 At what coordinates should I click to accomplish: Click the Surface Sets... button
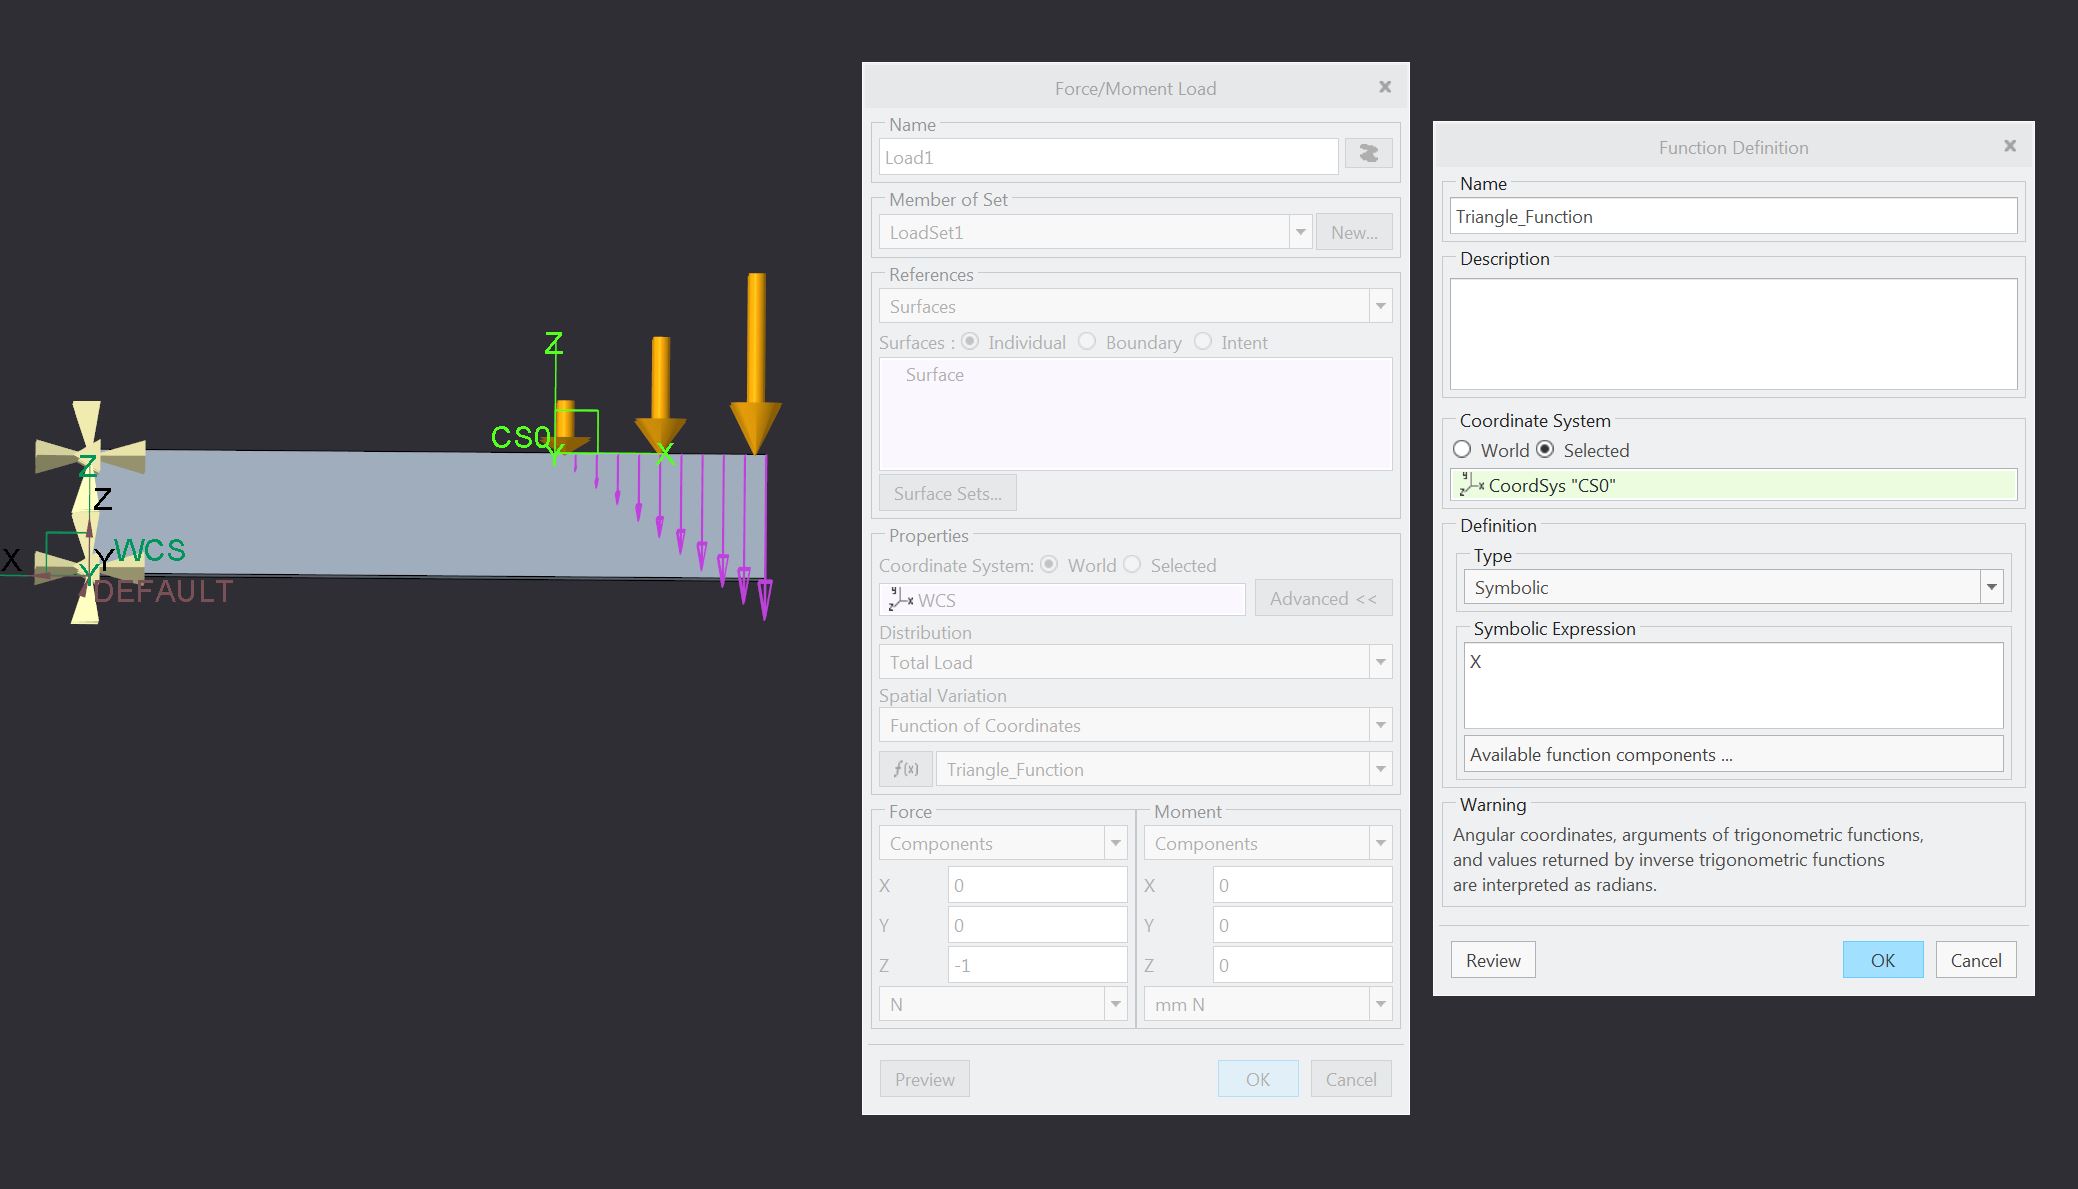coord(946,492)
